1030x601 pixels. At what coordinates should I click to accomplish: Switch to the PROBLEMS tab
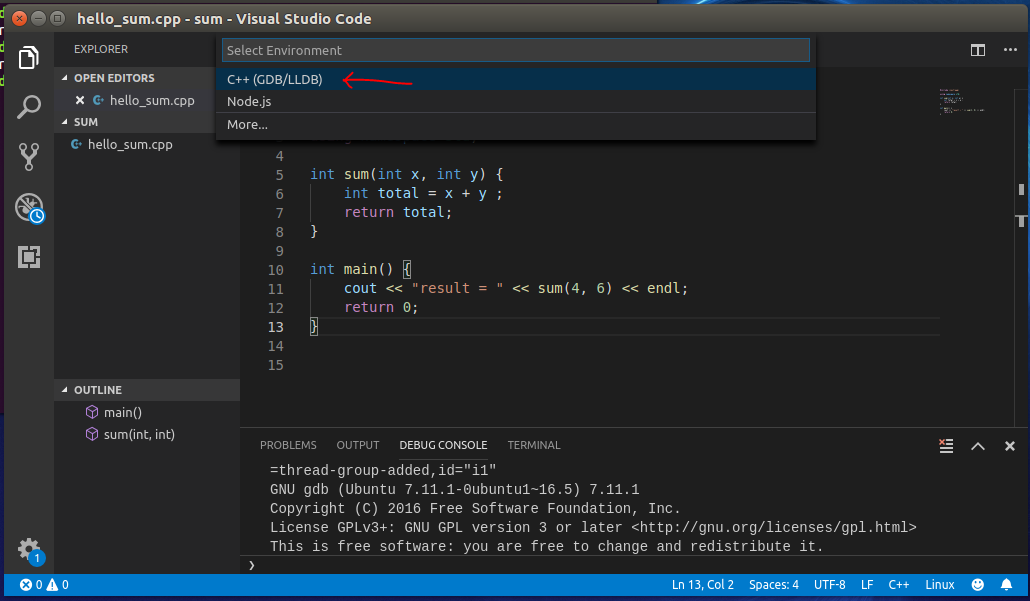click(288, 445)
